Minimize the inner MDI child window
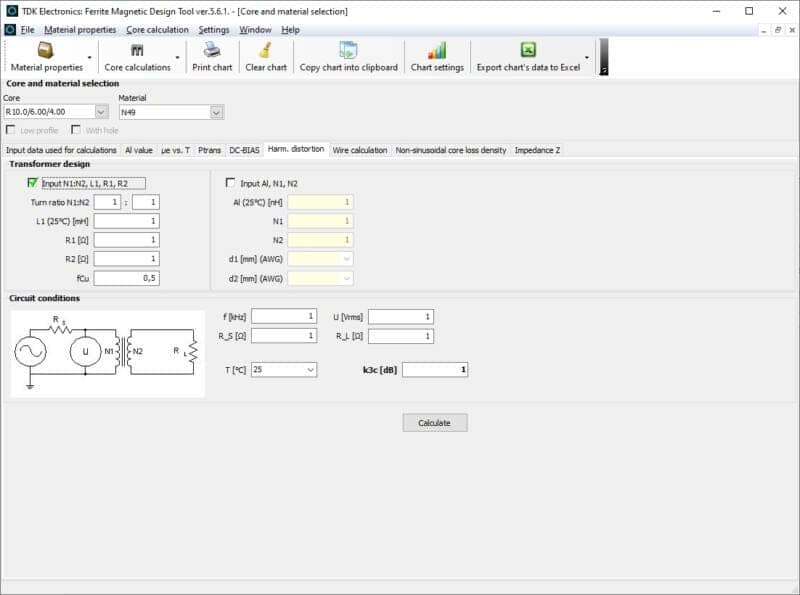The height and width of the screenshot is (595, 800). pos(763,30)
